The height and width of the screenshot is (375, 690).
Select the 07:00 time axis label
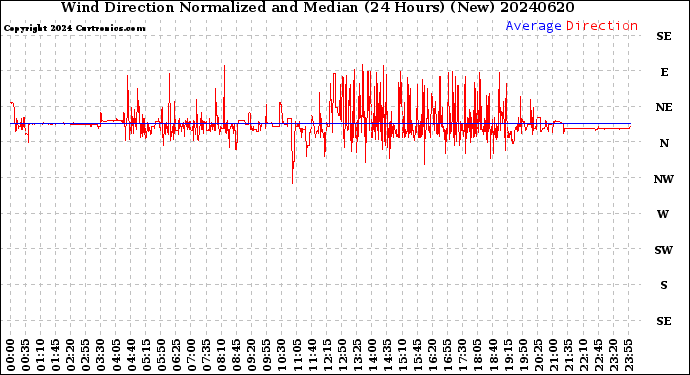pos(191,355)
